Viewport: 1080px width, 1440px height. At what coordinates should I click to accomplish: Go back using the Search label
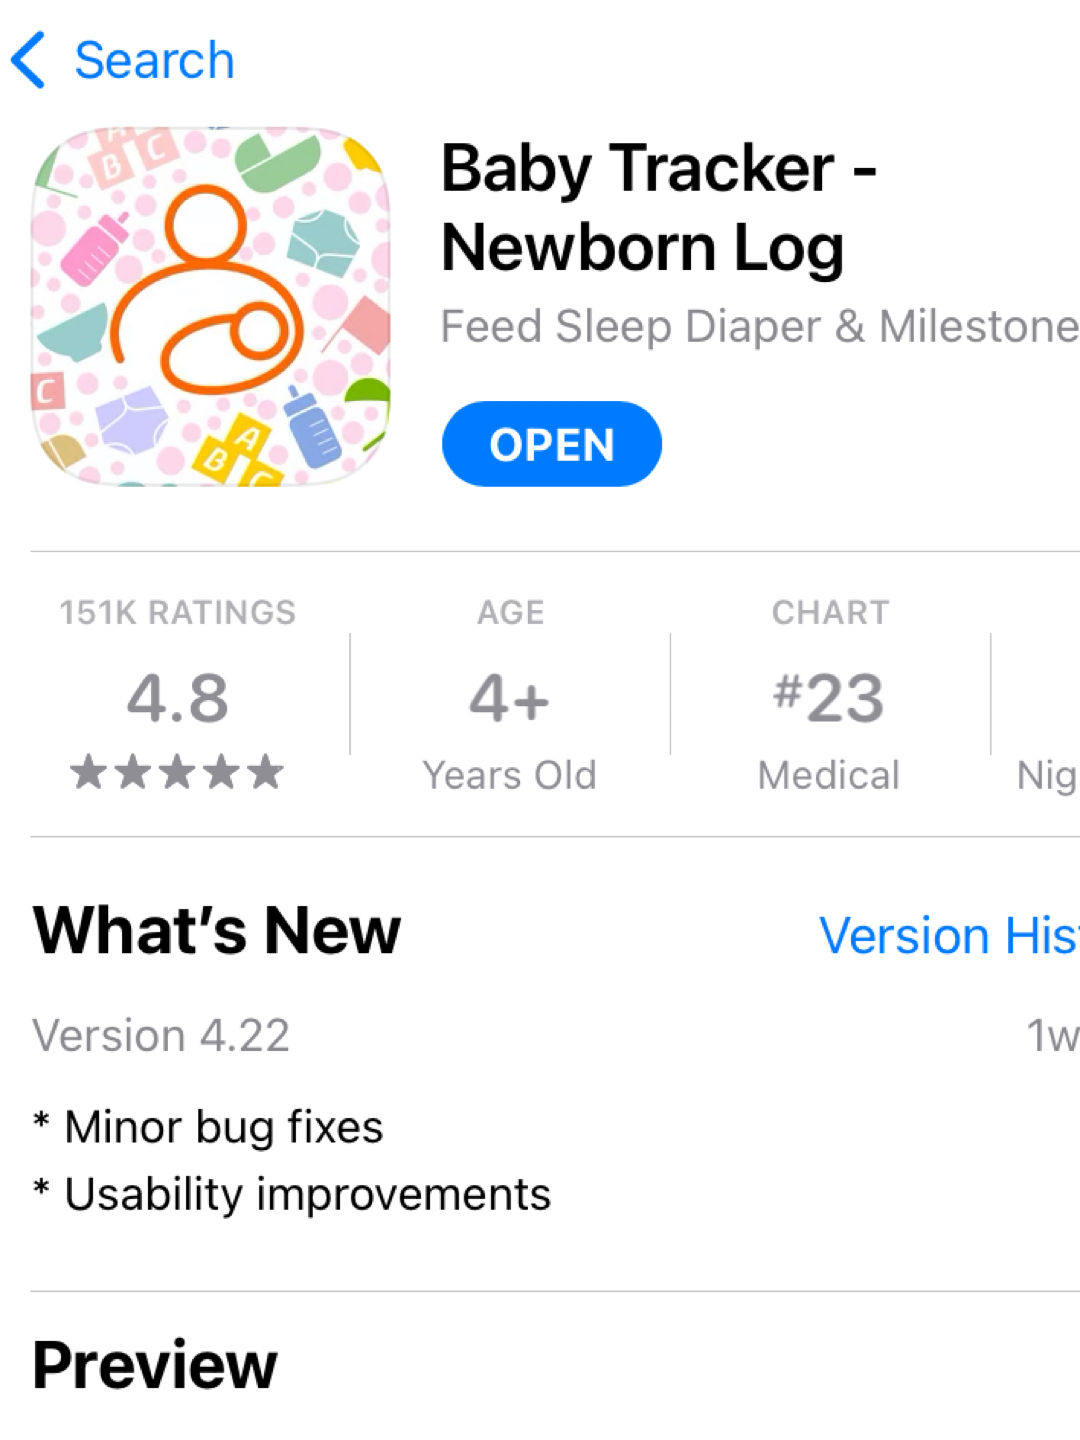coord(154,60)
